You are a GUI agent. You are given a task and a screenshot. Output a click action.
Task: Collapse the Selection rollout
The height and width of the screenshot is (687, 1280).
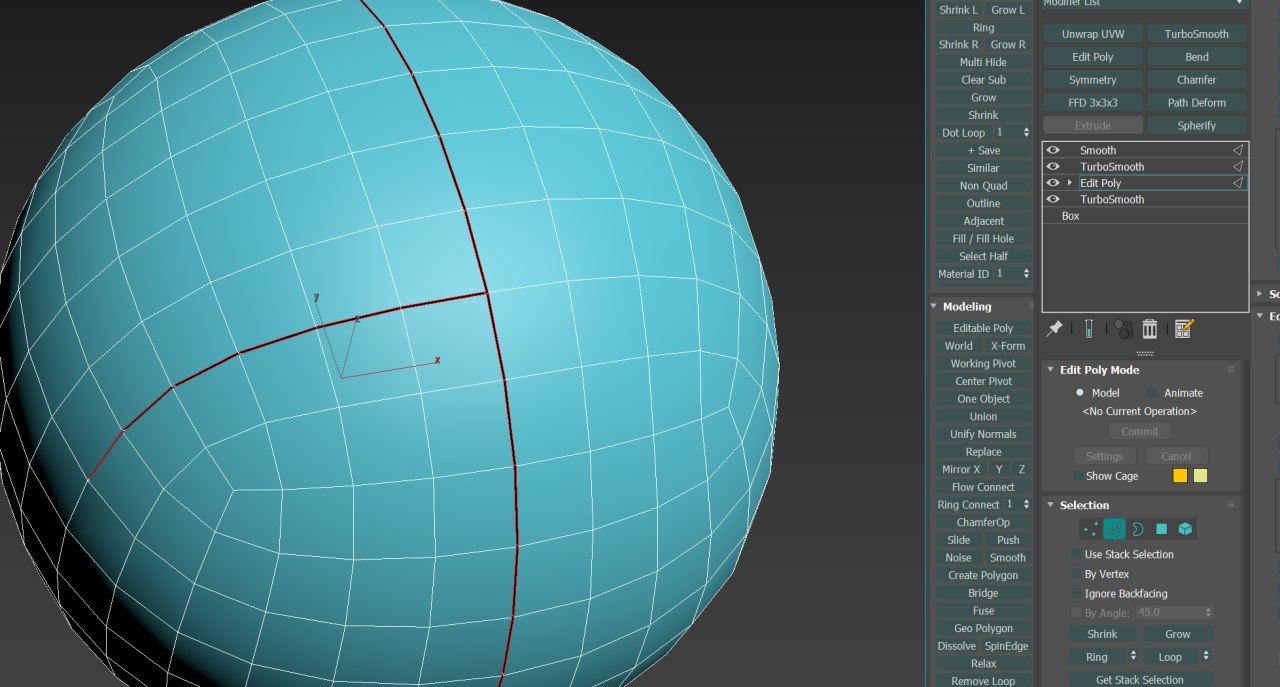pyautogui.click(x=1051, y=505)
